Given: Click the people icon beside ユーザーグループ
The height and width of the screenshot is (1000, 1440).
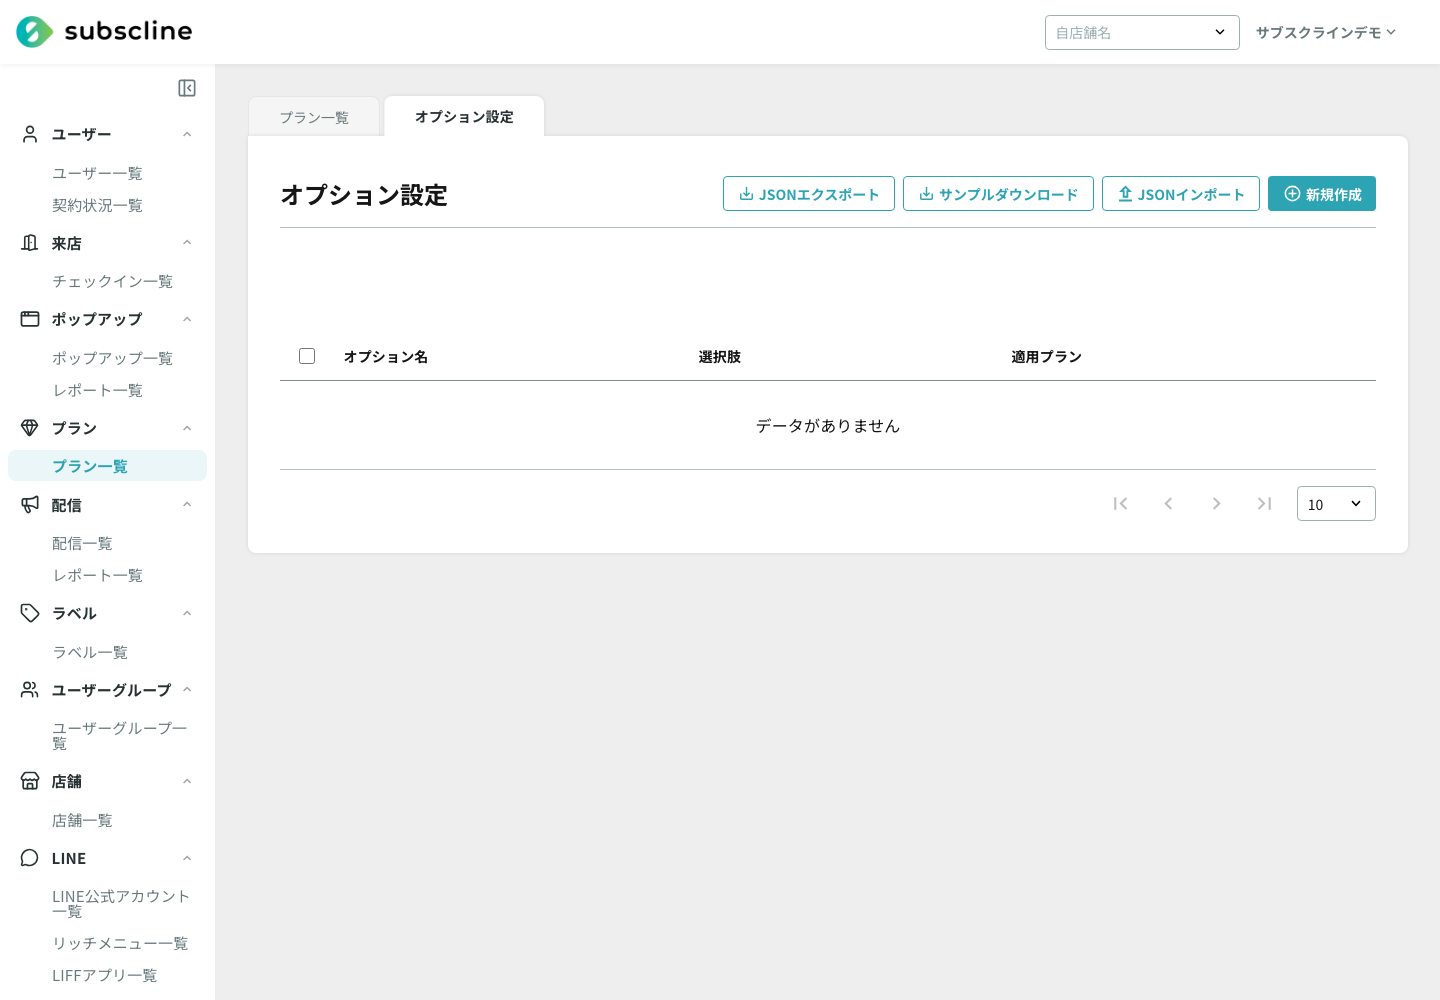Looking at the screenshot, I should click(30, 690).
